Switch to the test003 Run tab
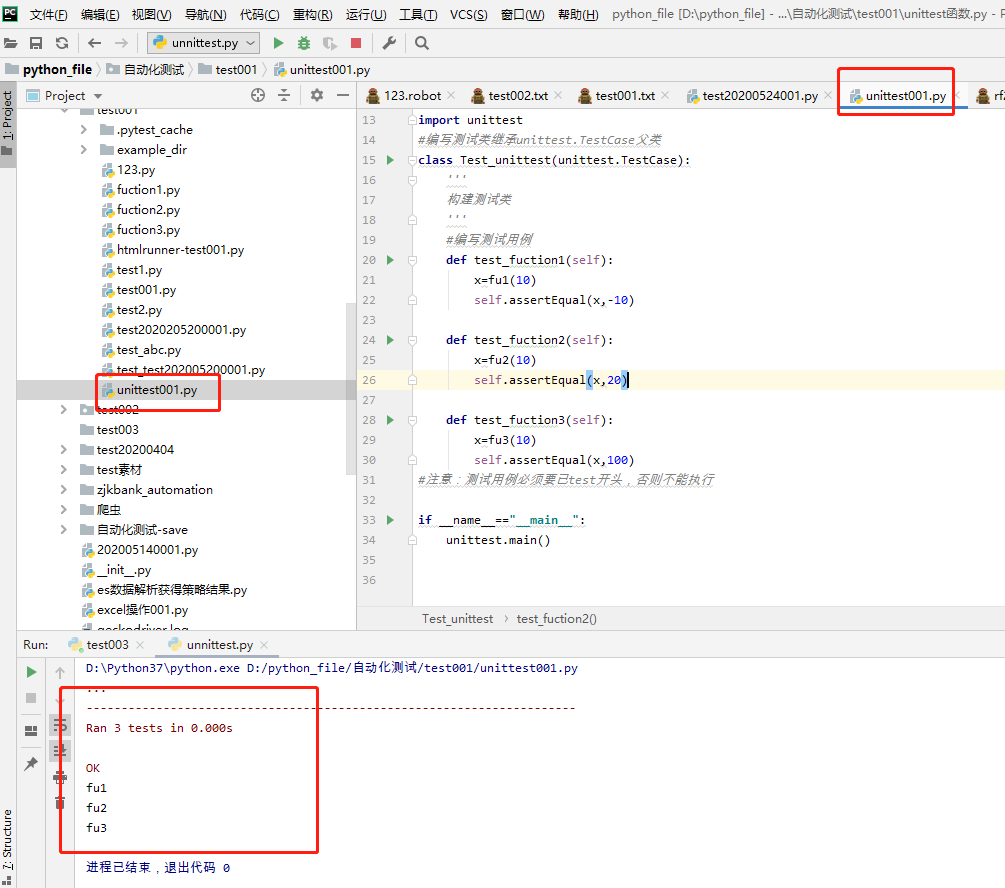 107,645
